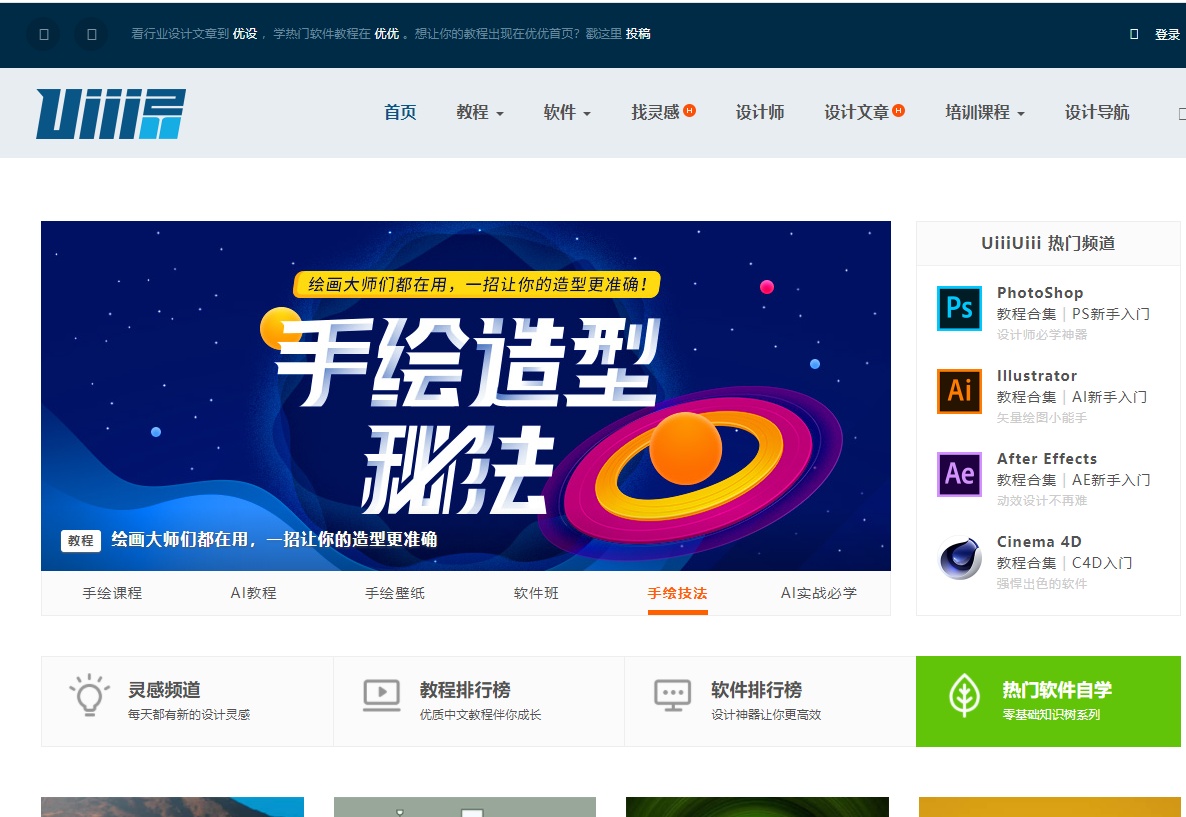This screenshot has height=817, width=1186.
Task: Click the first top-bar square icon
Action: tap(44, 34)
